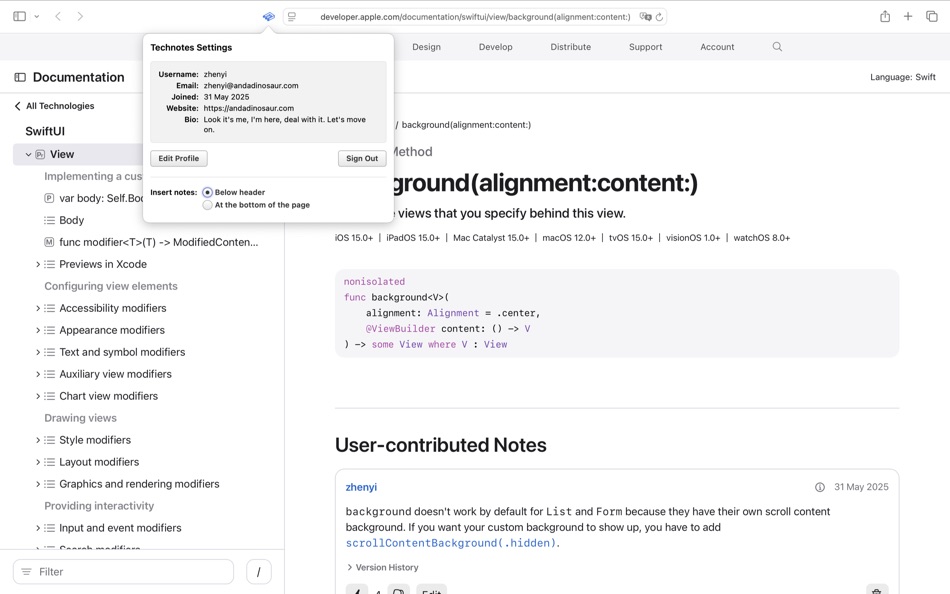Click the Sign Out button
This screenshot has height=594, width=950.
pyautogui.click(x=362, y=158)
